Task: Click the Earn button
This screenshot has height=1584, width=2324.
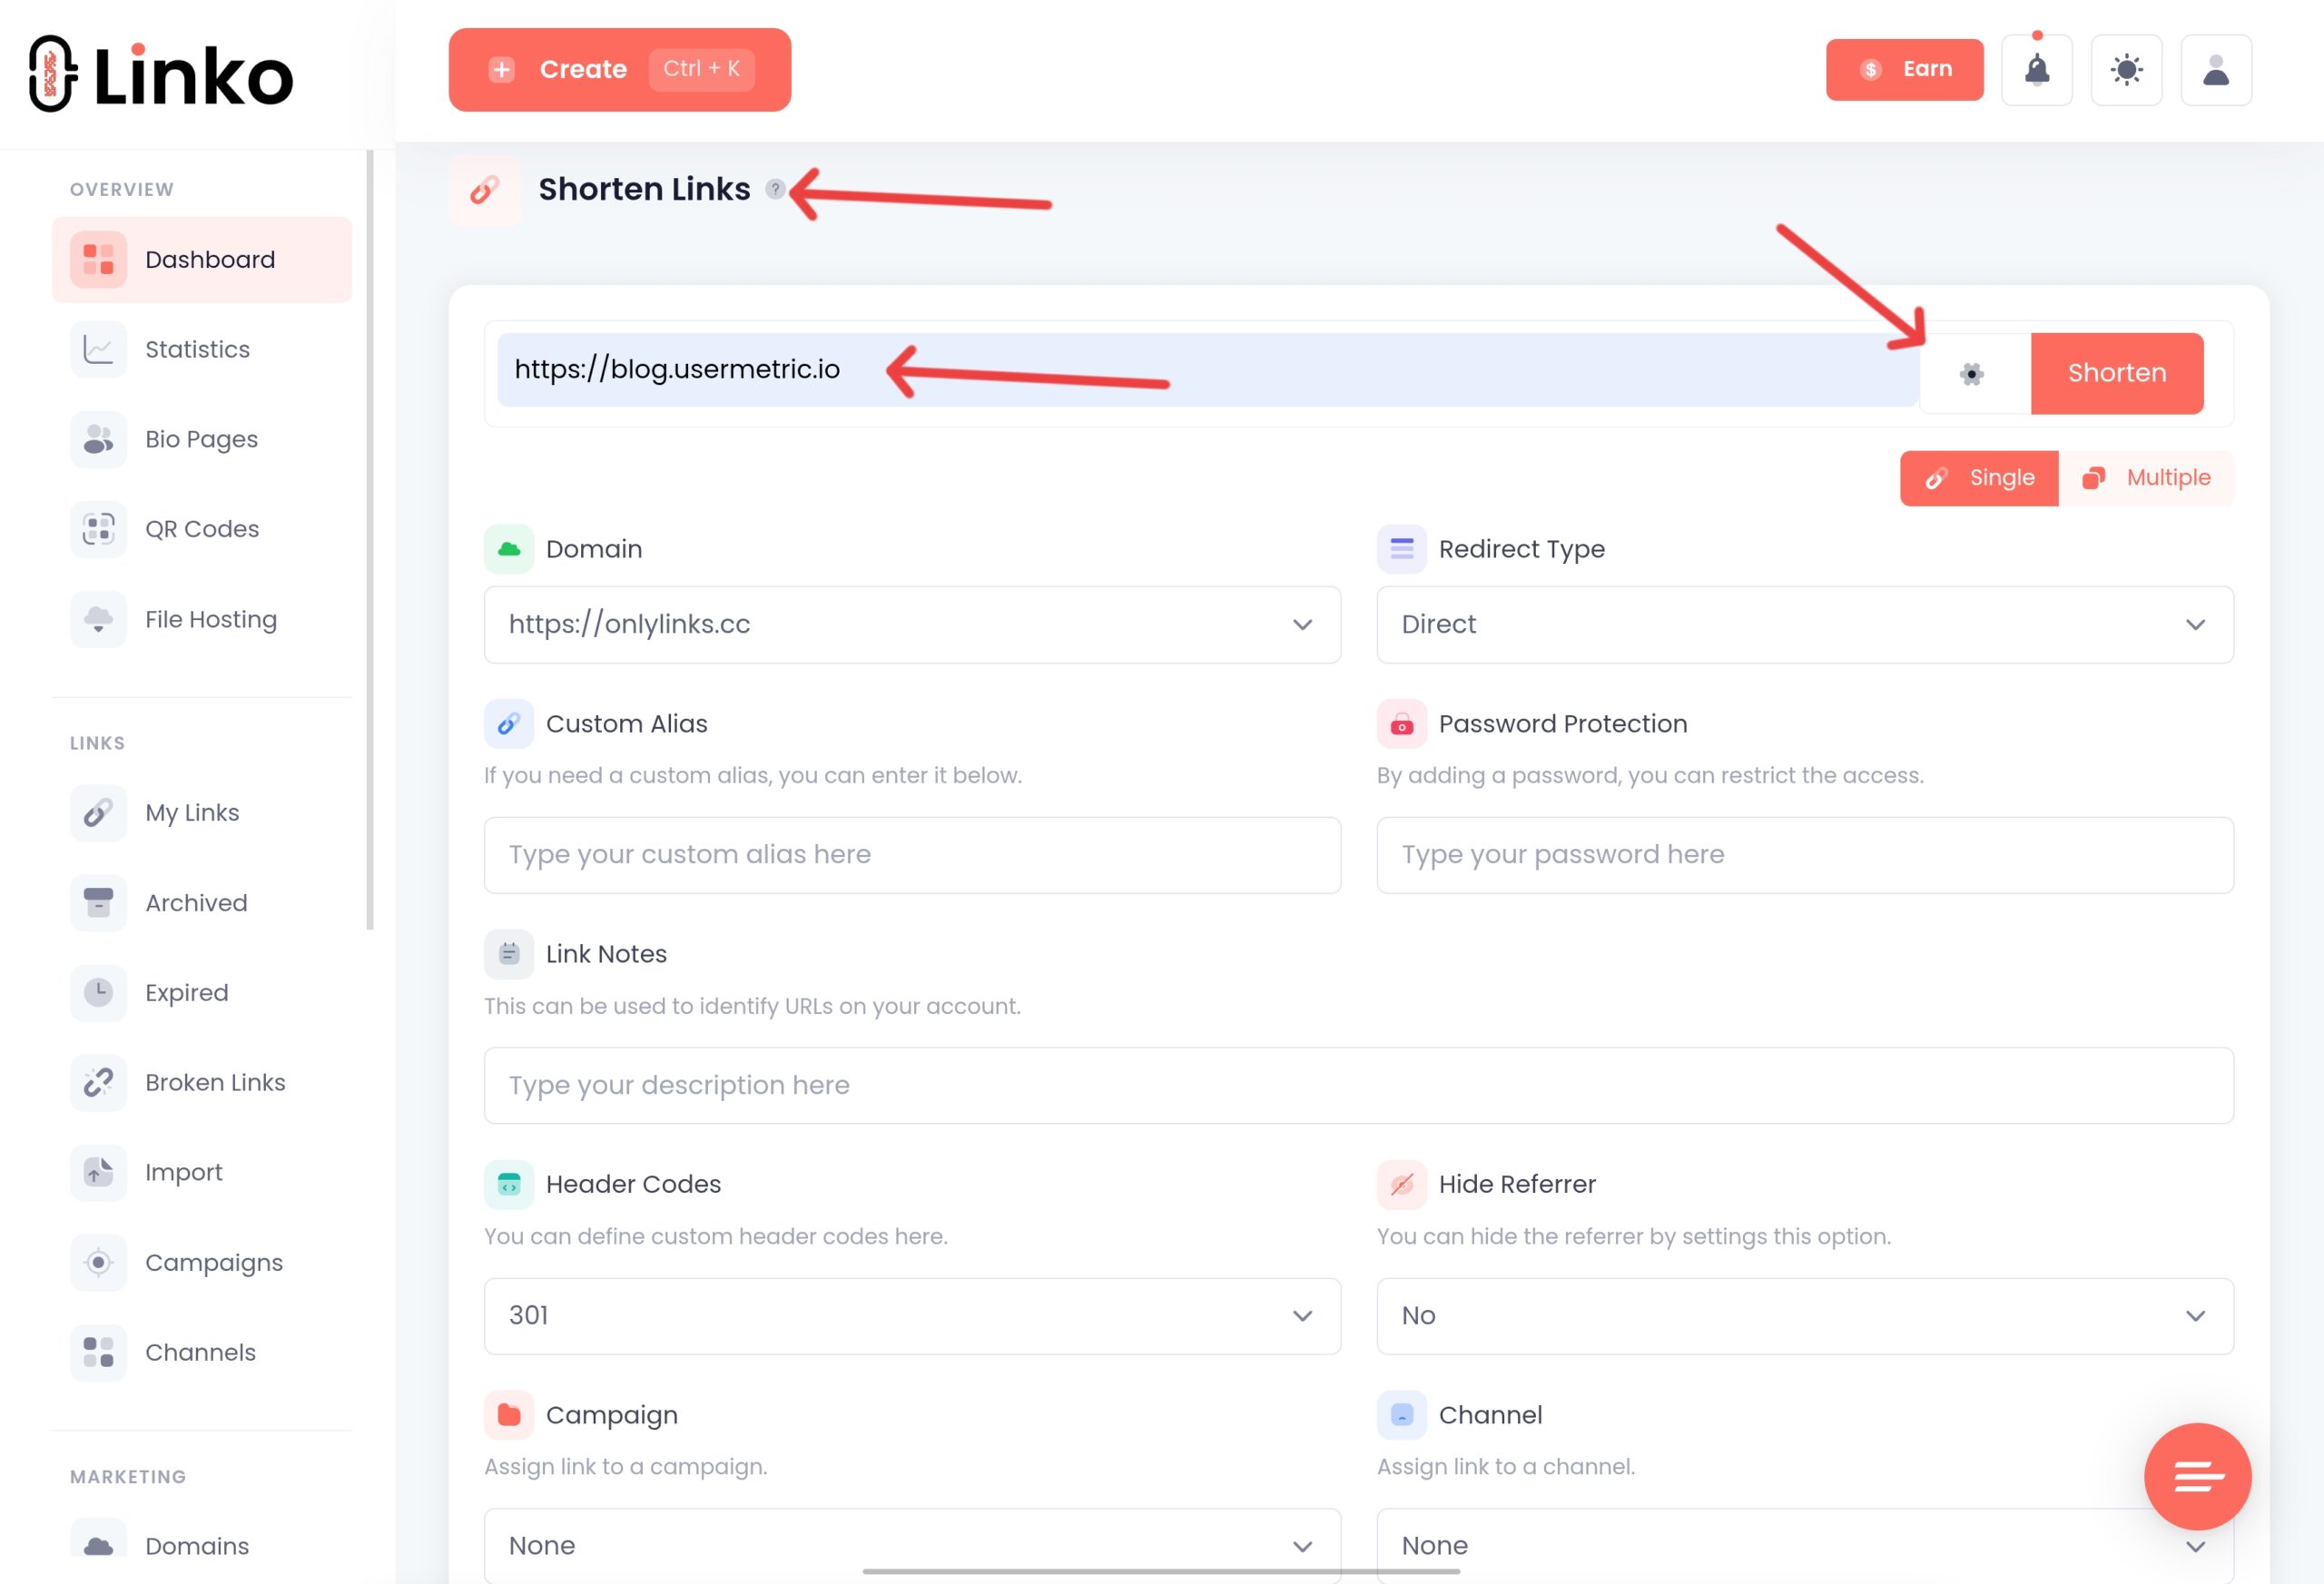Action: tap(1904, 69)
